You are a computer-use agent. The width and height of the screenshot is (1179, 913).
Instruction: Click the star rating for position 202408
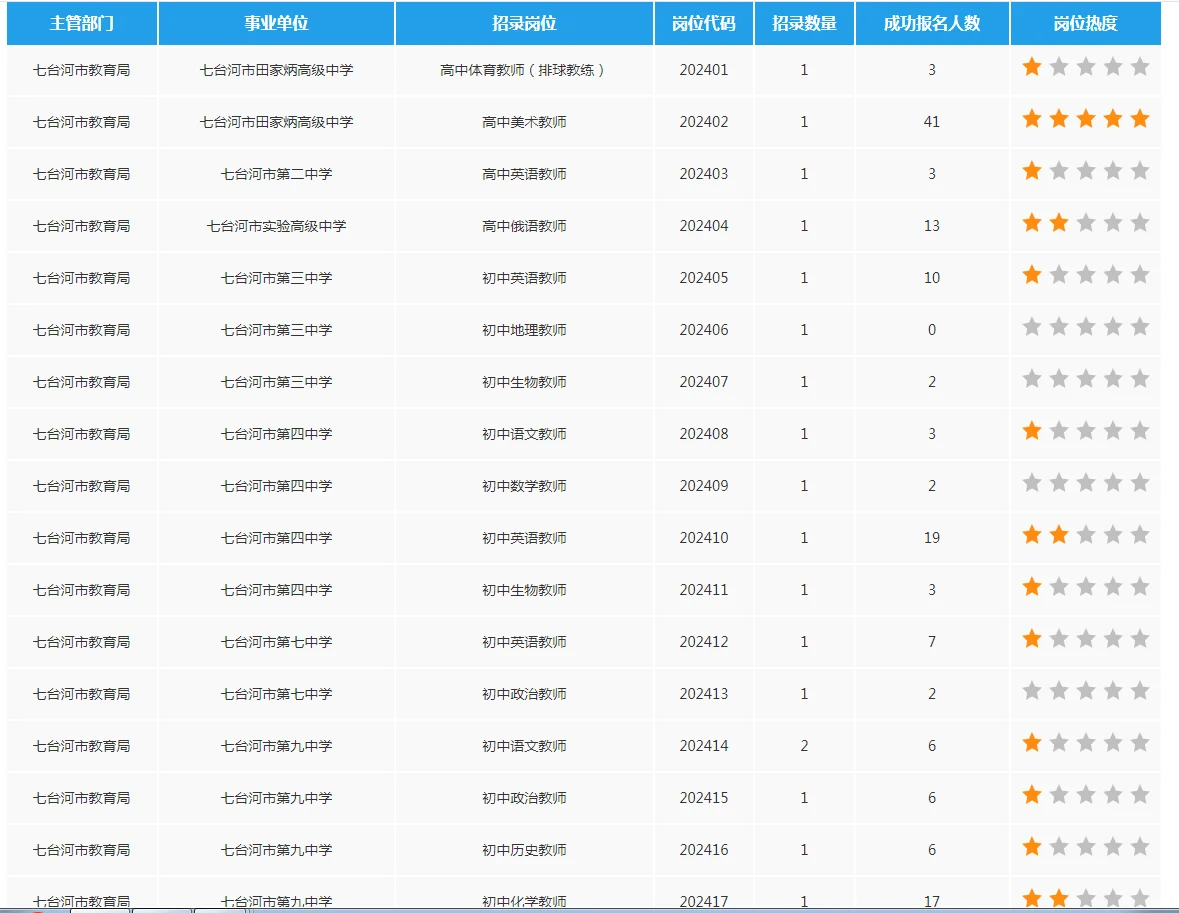point(1086,431)
